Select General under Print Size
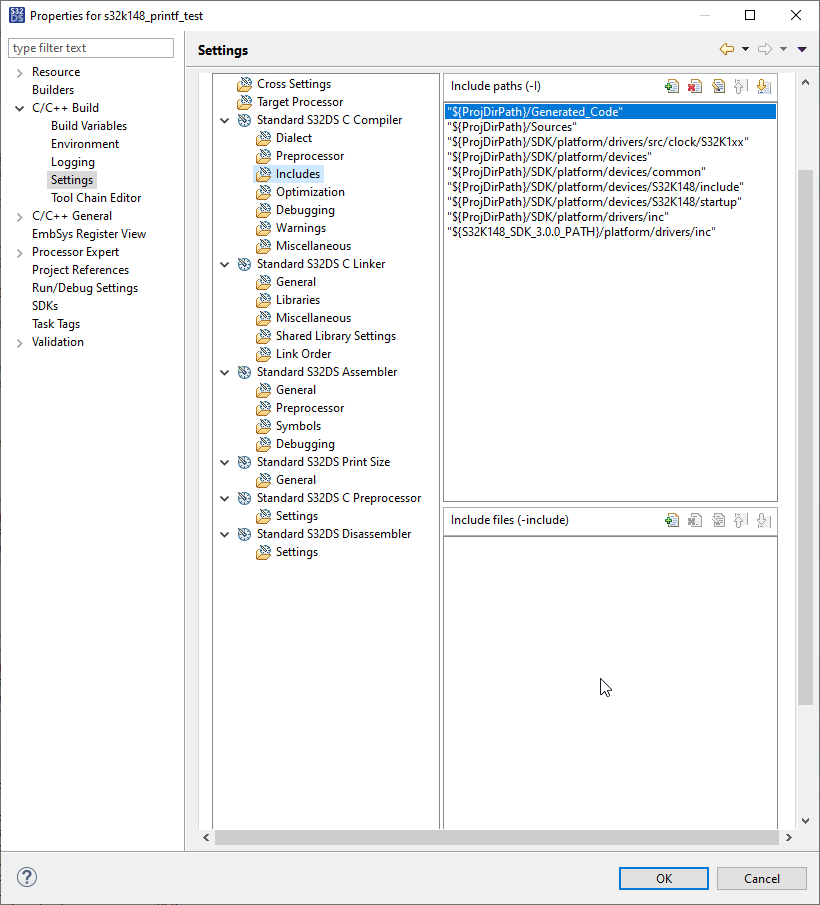The image size is (820, 905). (296, 480)
